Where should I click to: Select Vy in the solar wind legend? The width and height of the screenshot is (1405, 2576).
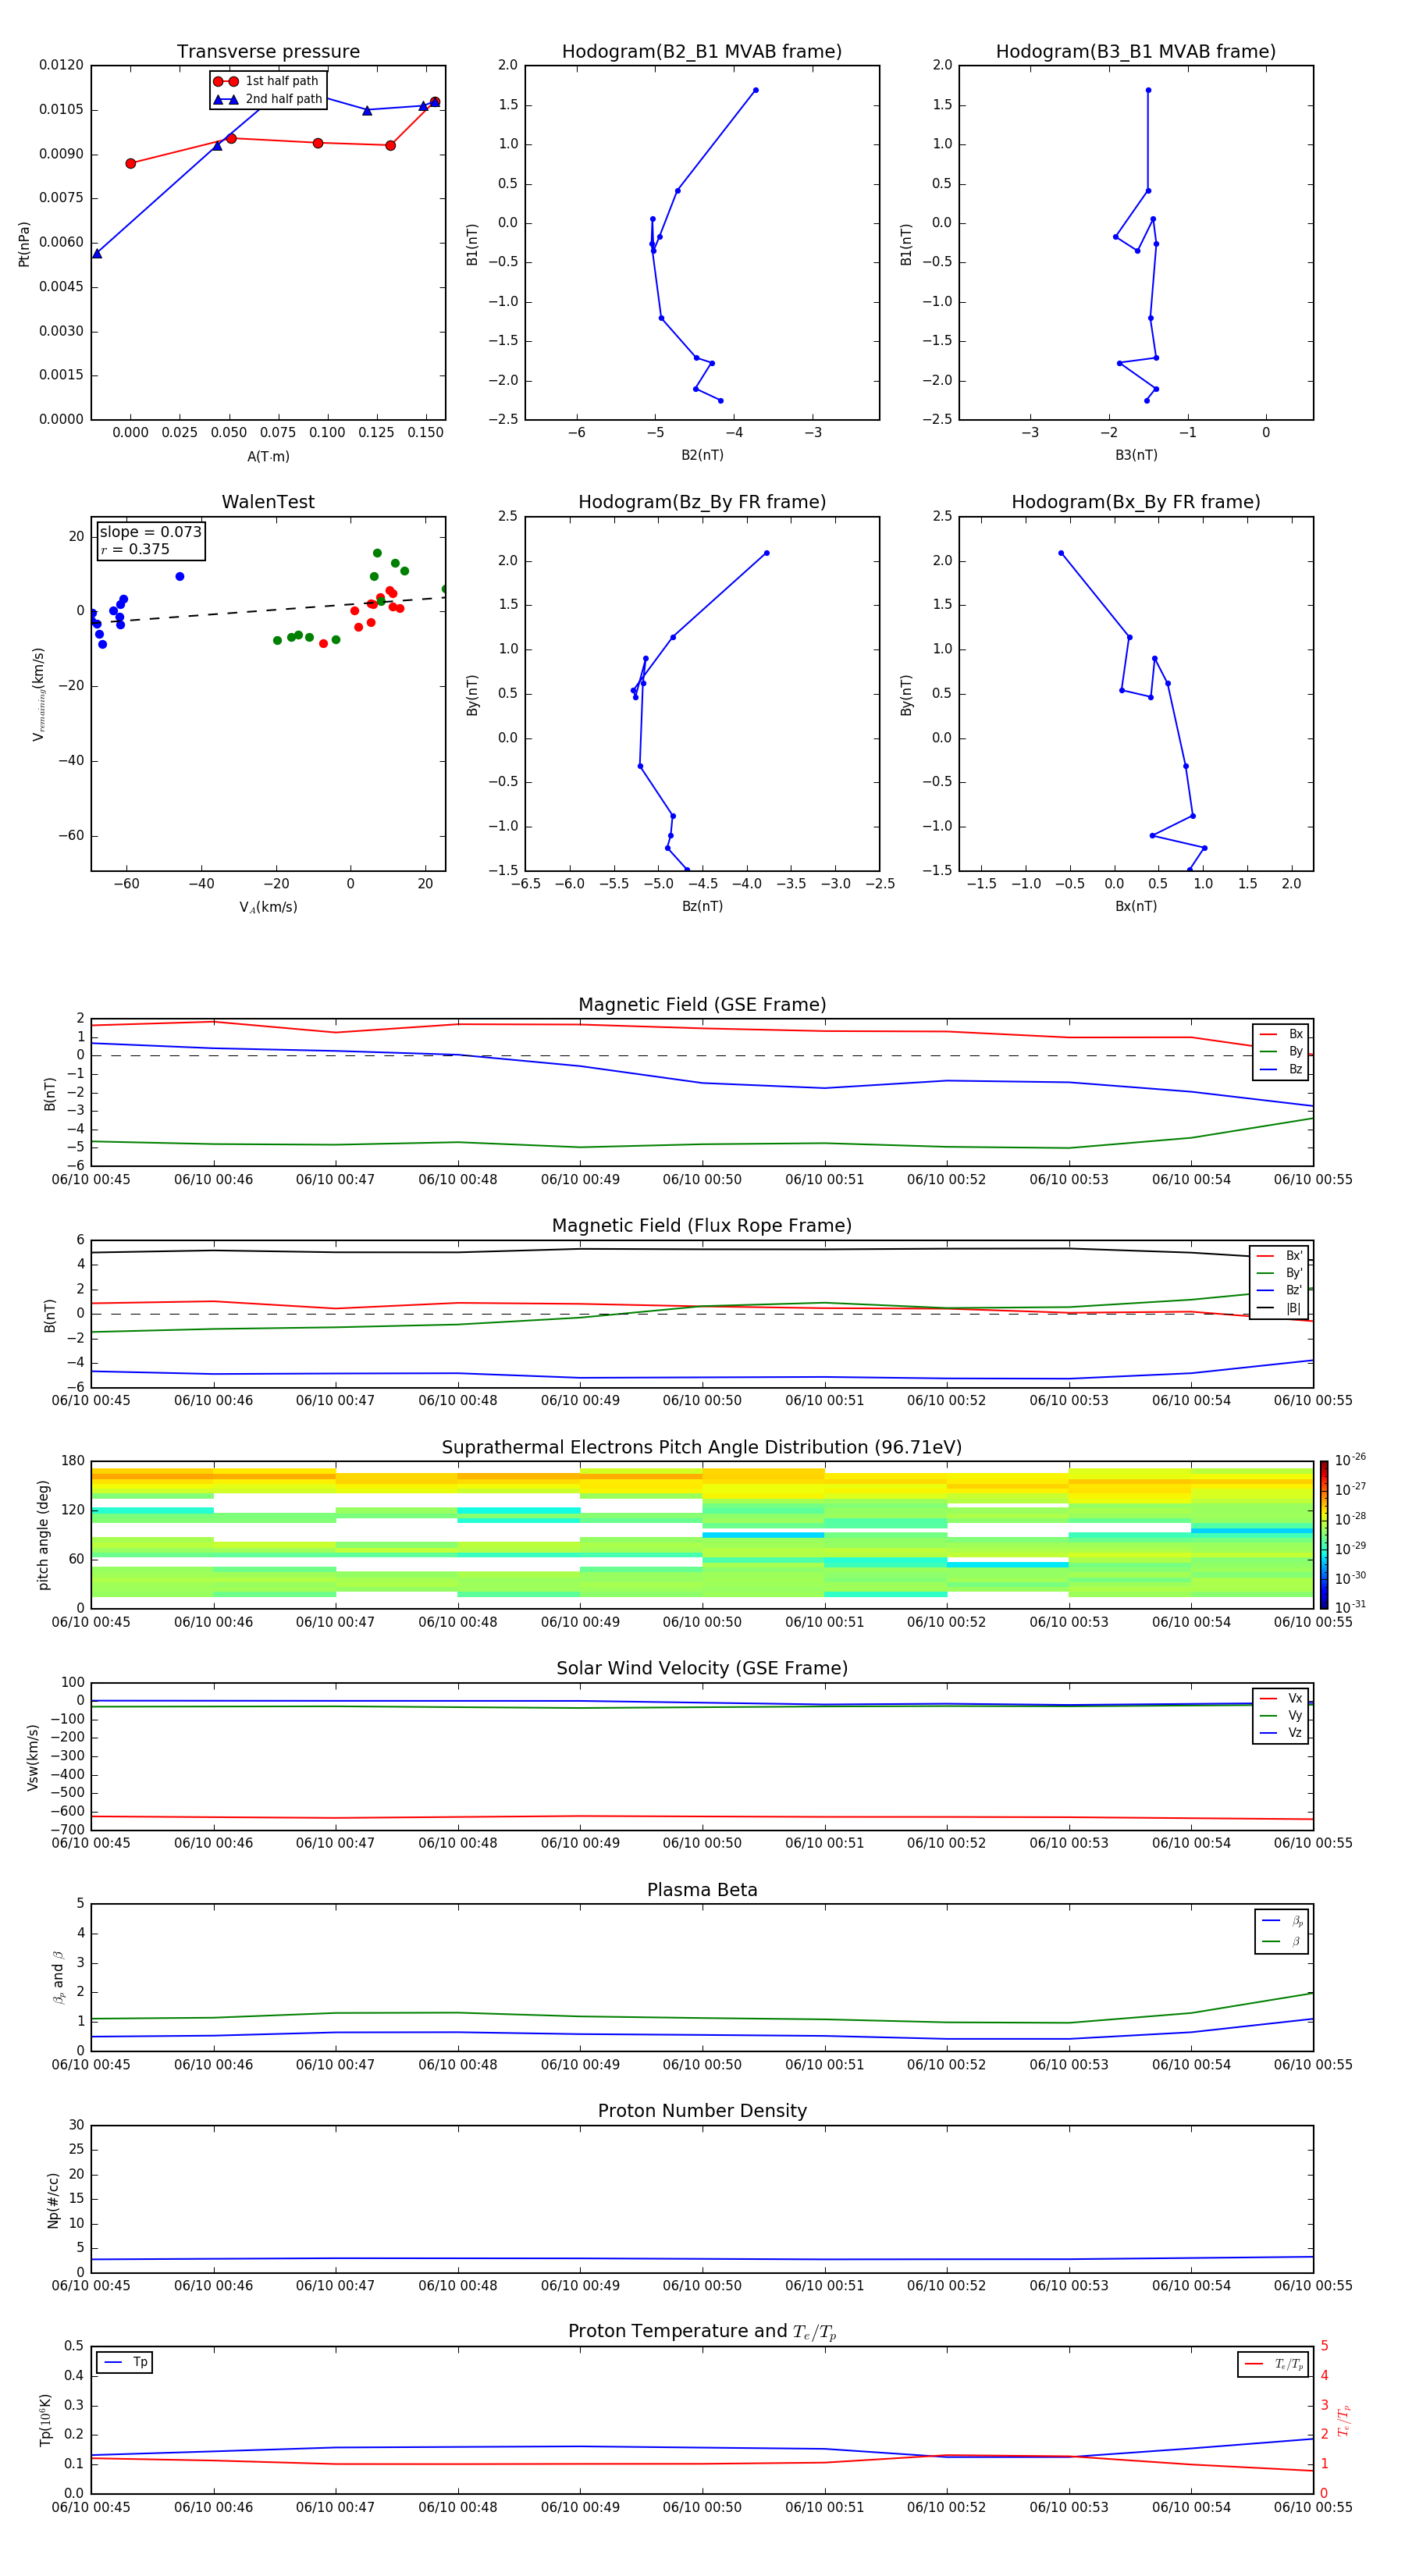(x=1282, y=1716)
